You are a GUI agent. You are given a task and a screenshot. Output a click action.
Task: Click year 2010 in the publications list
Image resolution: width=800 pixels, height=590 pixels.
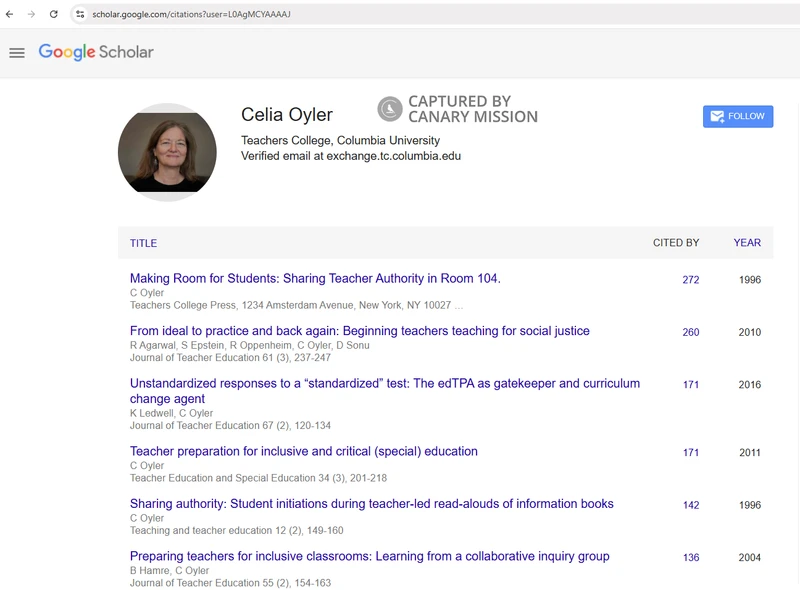749,332
